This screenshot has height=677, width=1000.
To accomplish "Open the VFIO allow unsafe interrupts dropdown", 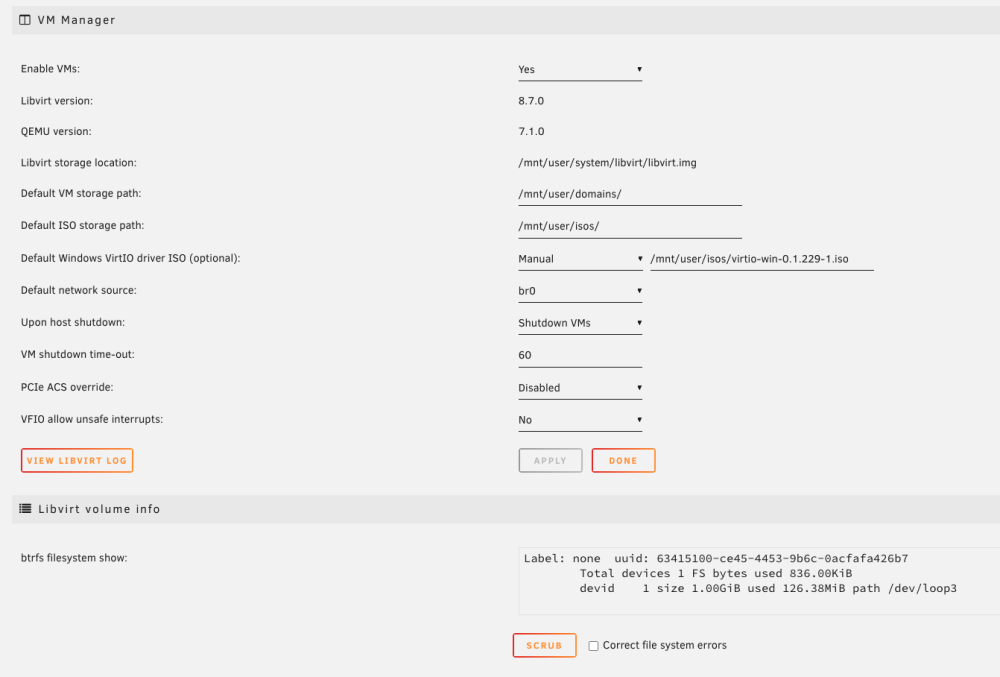I will [x=580, y=420].
